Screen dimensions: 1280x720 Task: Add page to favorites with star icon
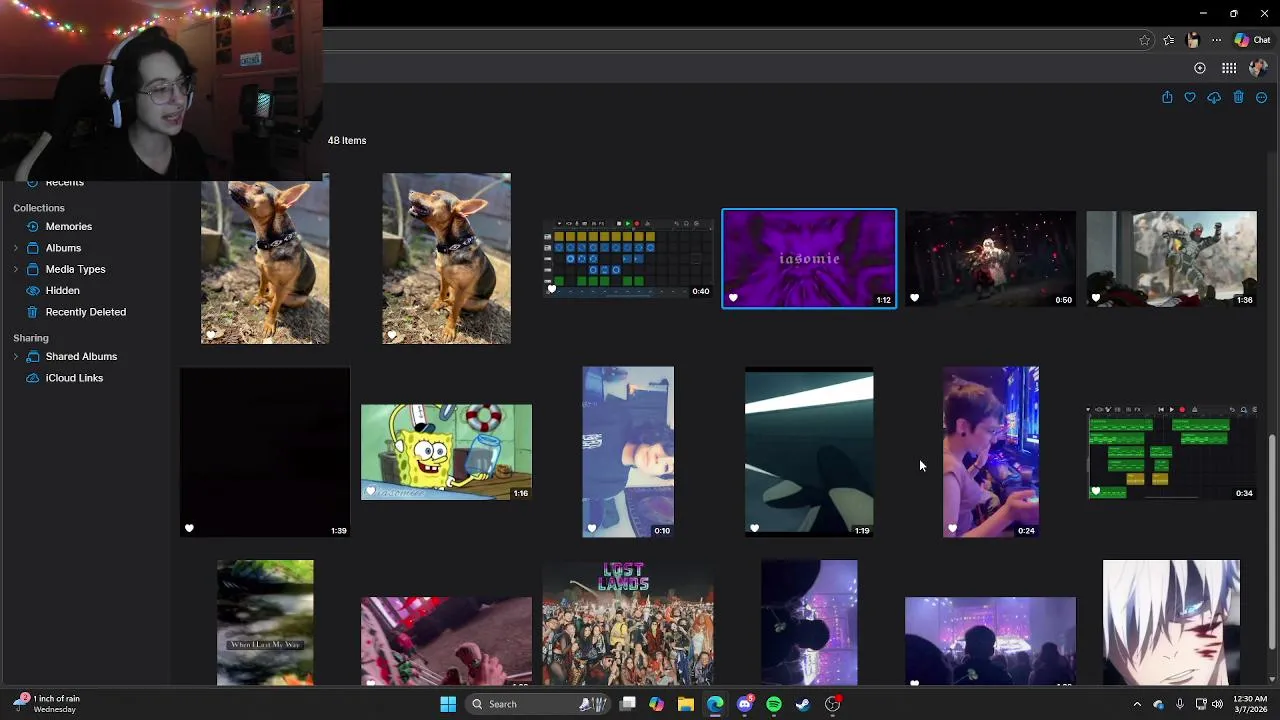pyautogui.click(x=1145, y=40)
